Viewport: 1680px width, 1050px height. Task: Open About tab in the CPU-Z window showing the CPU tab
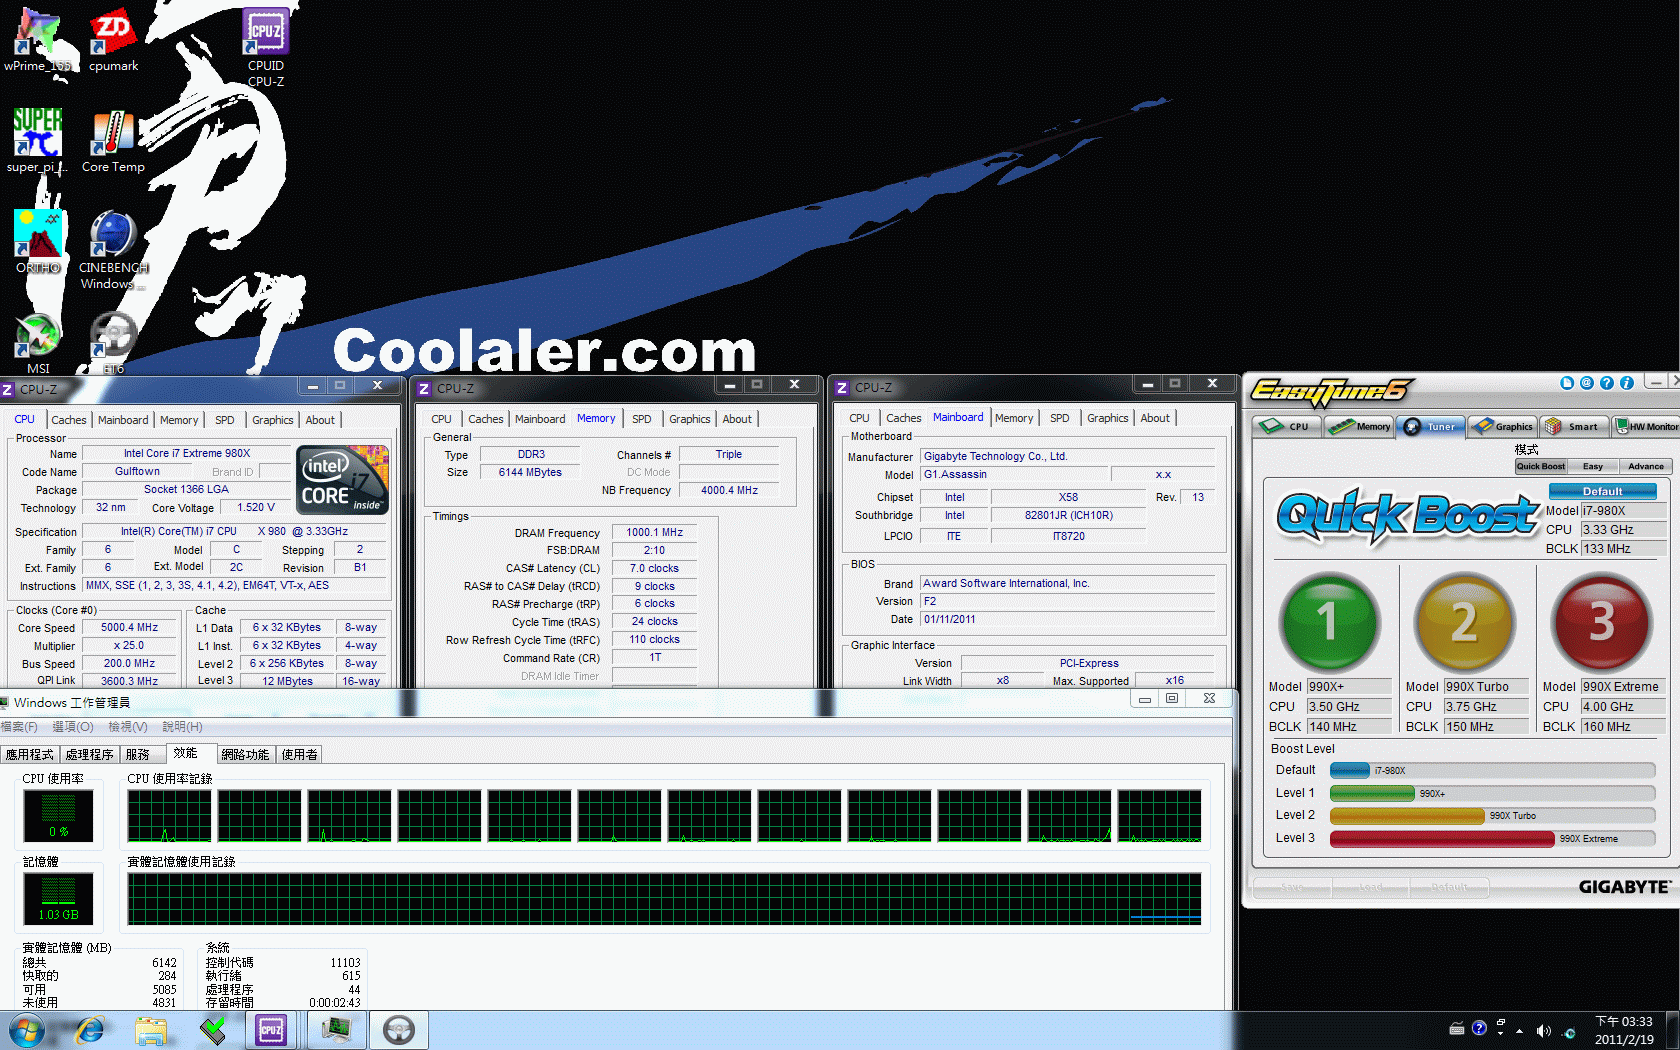point(320,420)
